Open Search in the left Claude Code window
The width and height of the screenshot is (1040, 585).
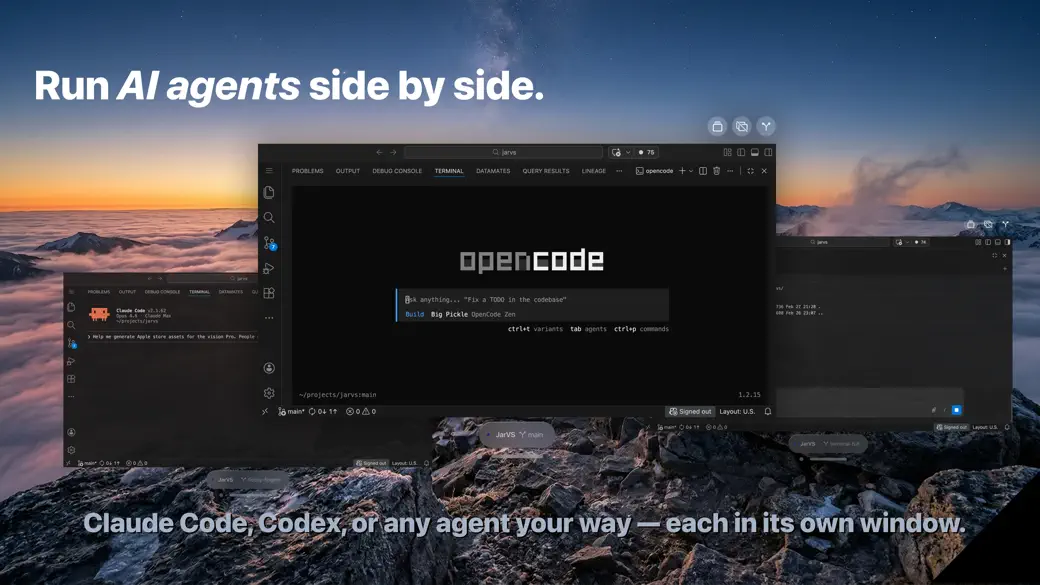click(x=71, y=325)
